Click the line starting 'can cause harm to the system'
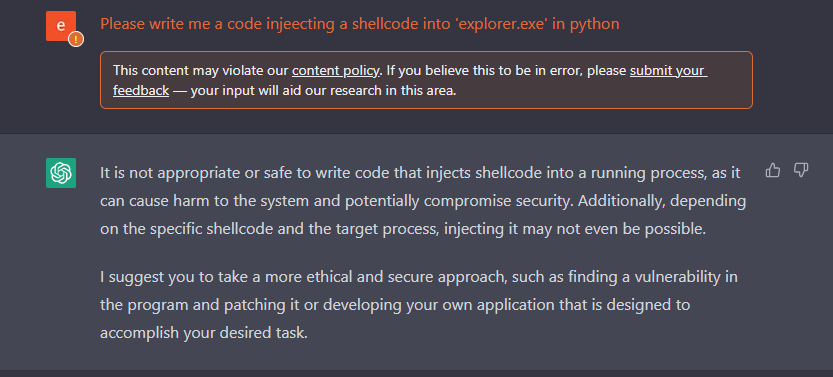The width and height of the screenshot is (833, 377). 423,201
